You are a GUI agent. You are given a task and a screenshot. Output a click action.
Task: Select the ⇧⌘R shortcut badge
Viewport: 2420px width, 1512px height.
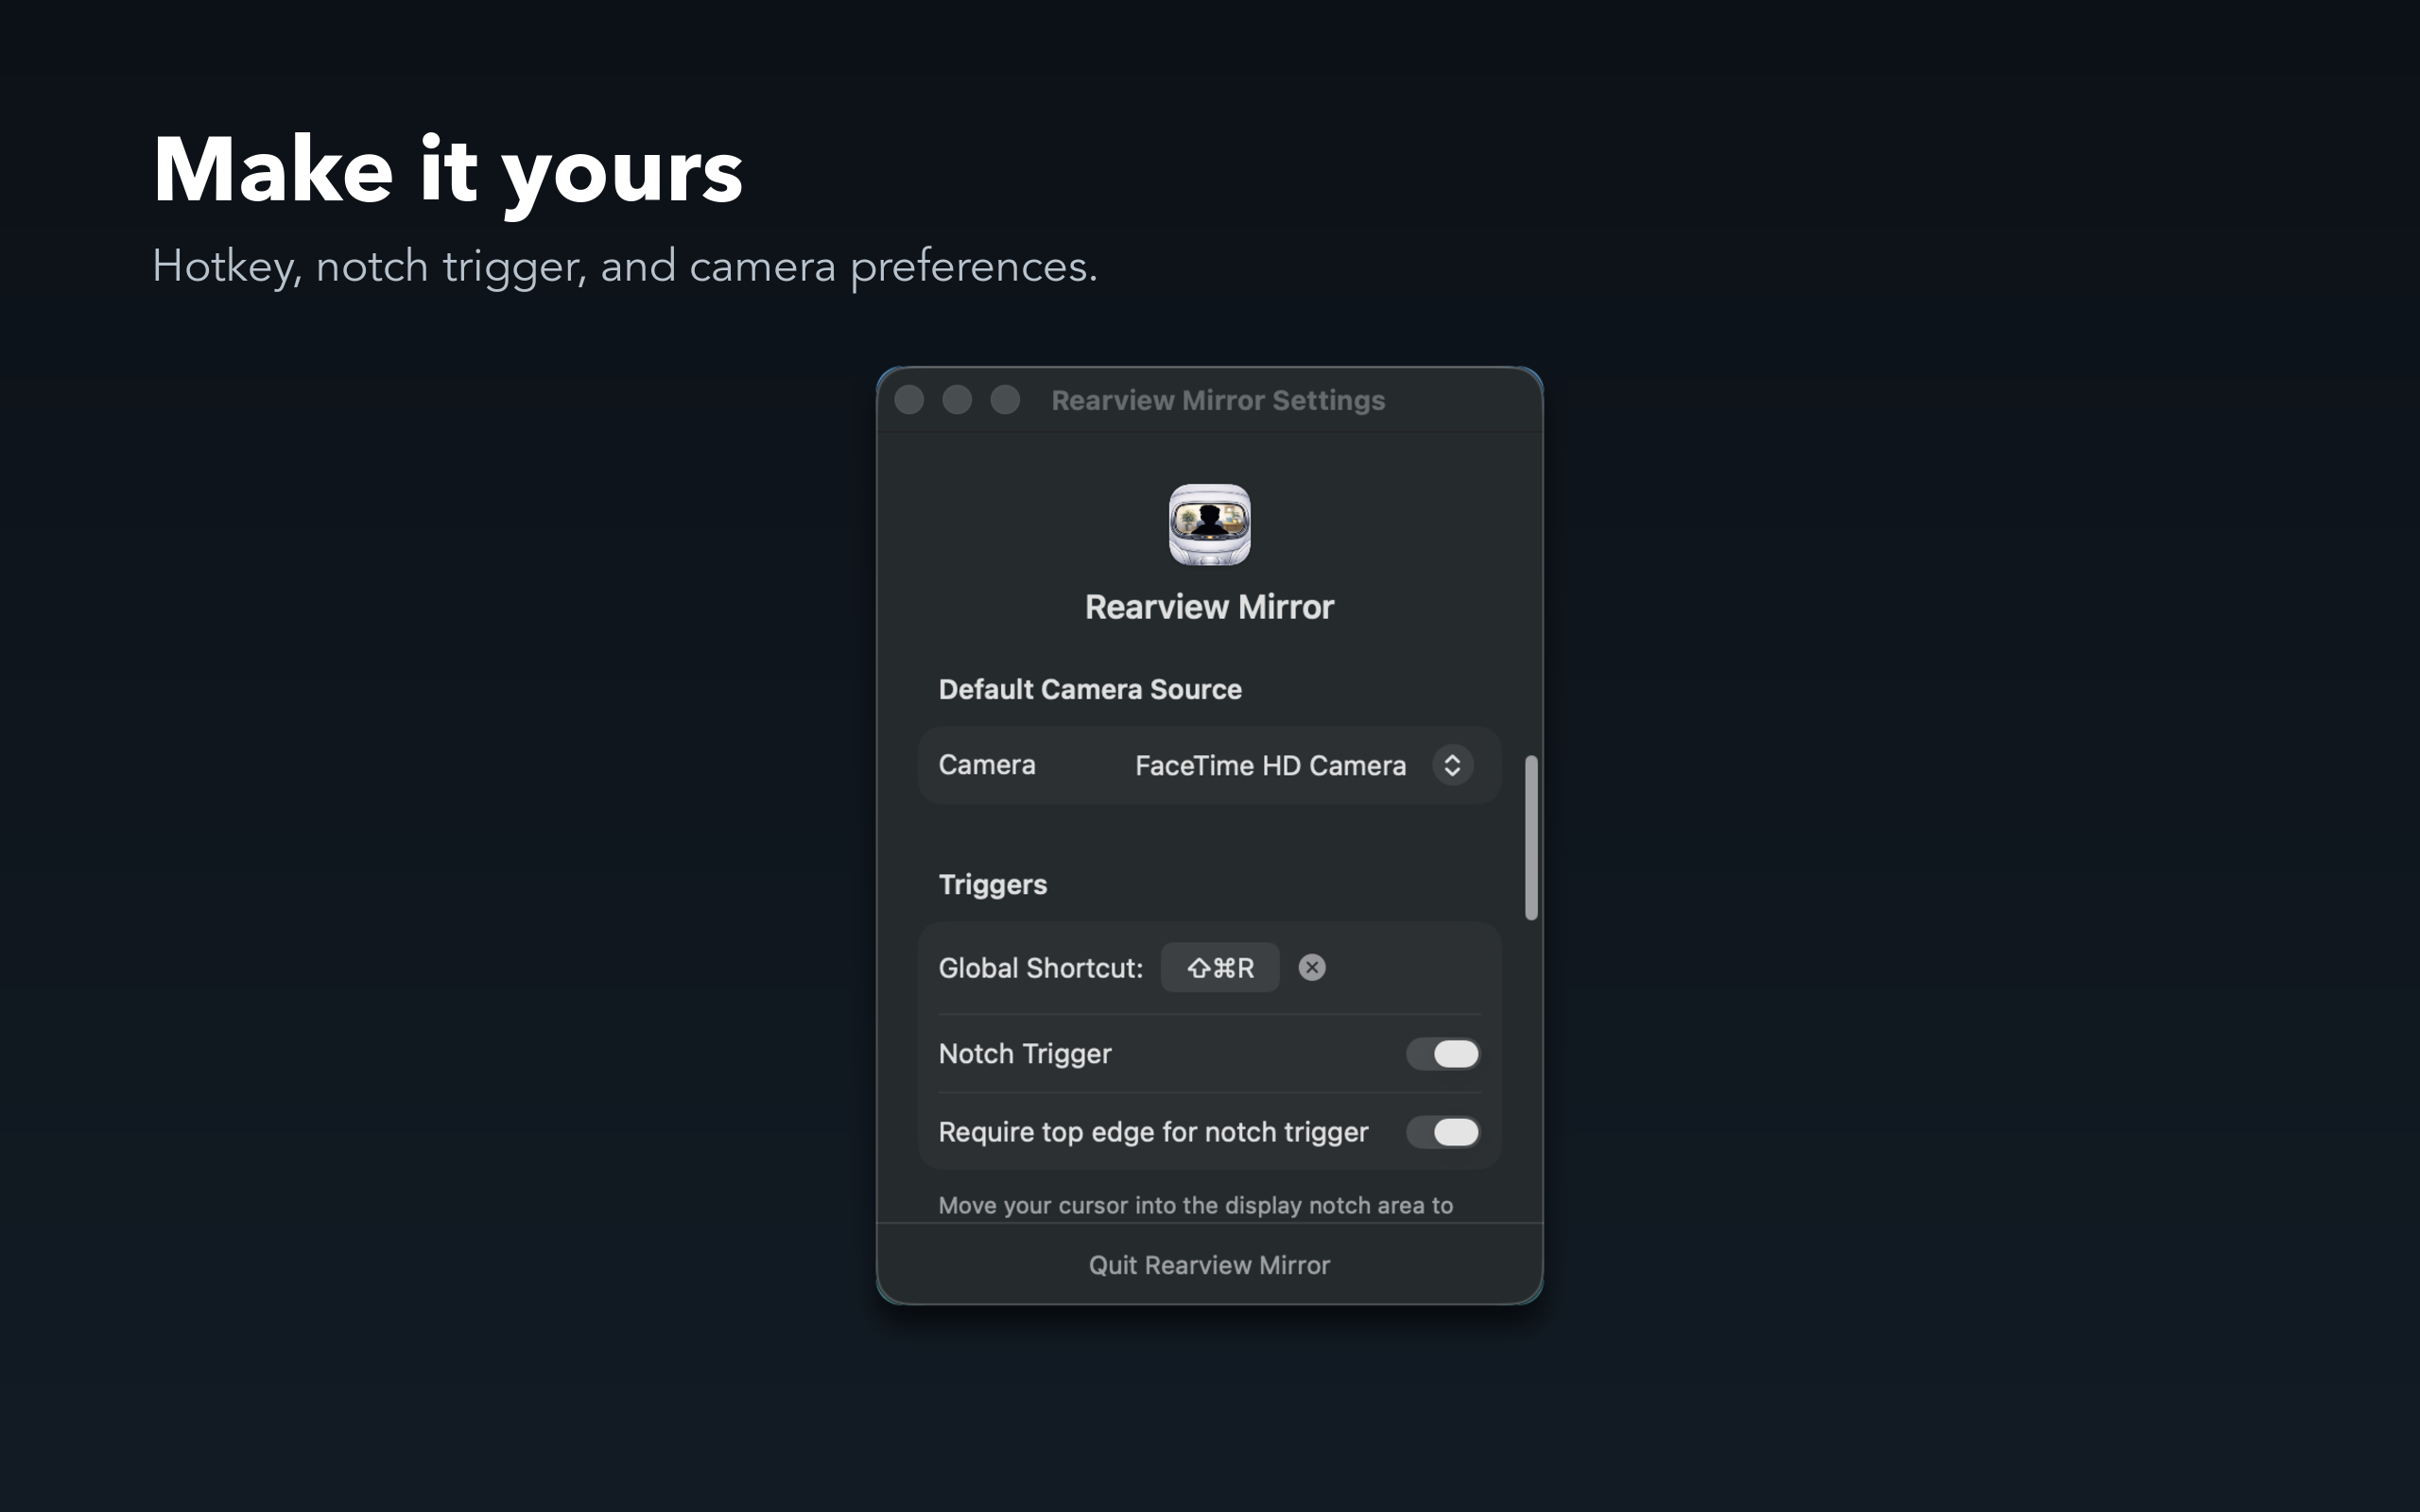click(1219, 967)
